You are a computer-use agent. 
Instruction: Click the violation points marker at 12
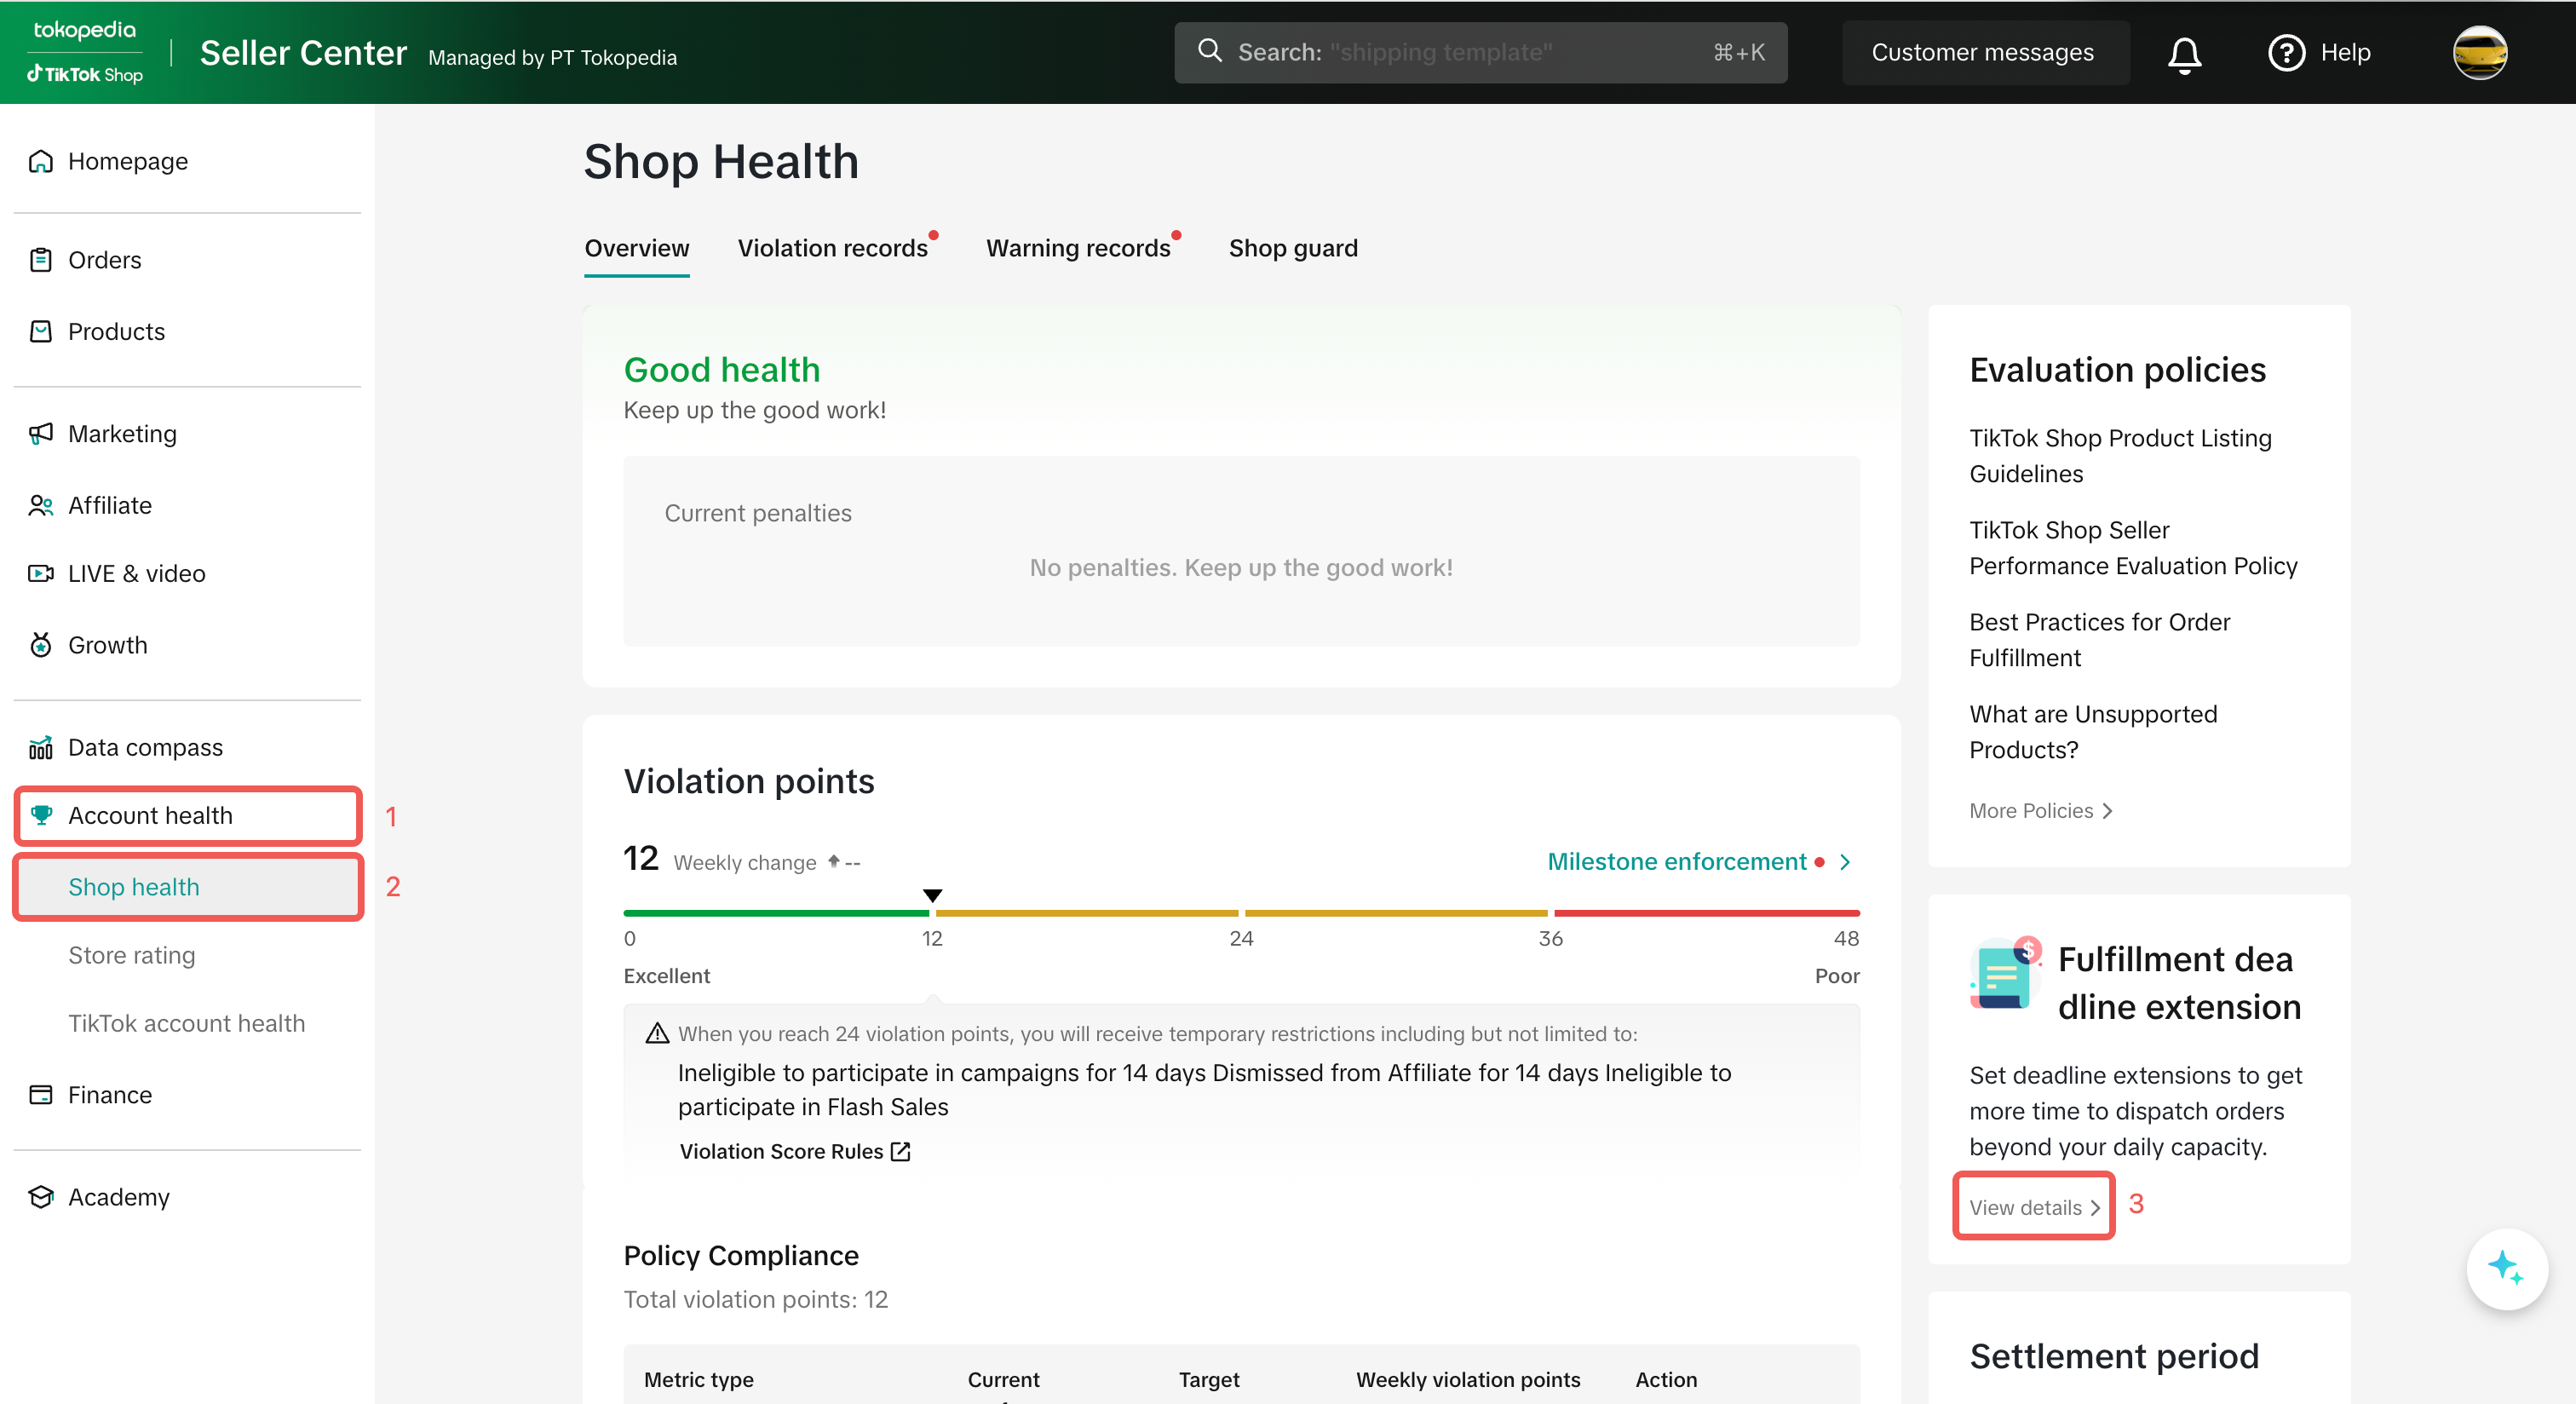932,896
